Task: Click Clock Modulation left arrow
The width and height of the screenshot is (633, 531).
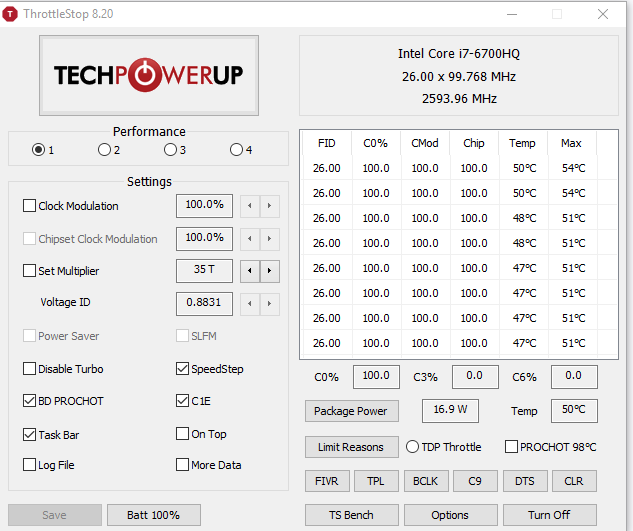Action: tap(250, 206)
